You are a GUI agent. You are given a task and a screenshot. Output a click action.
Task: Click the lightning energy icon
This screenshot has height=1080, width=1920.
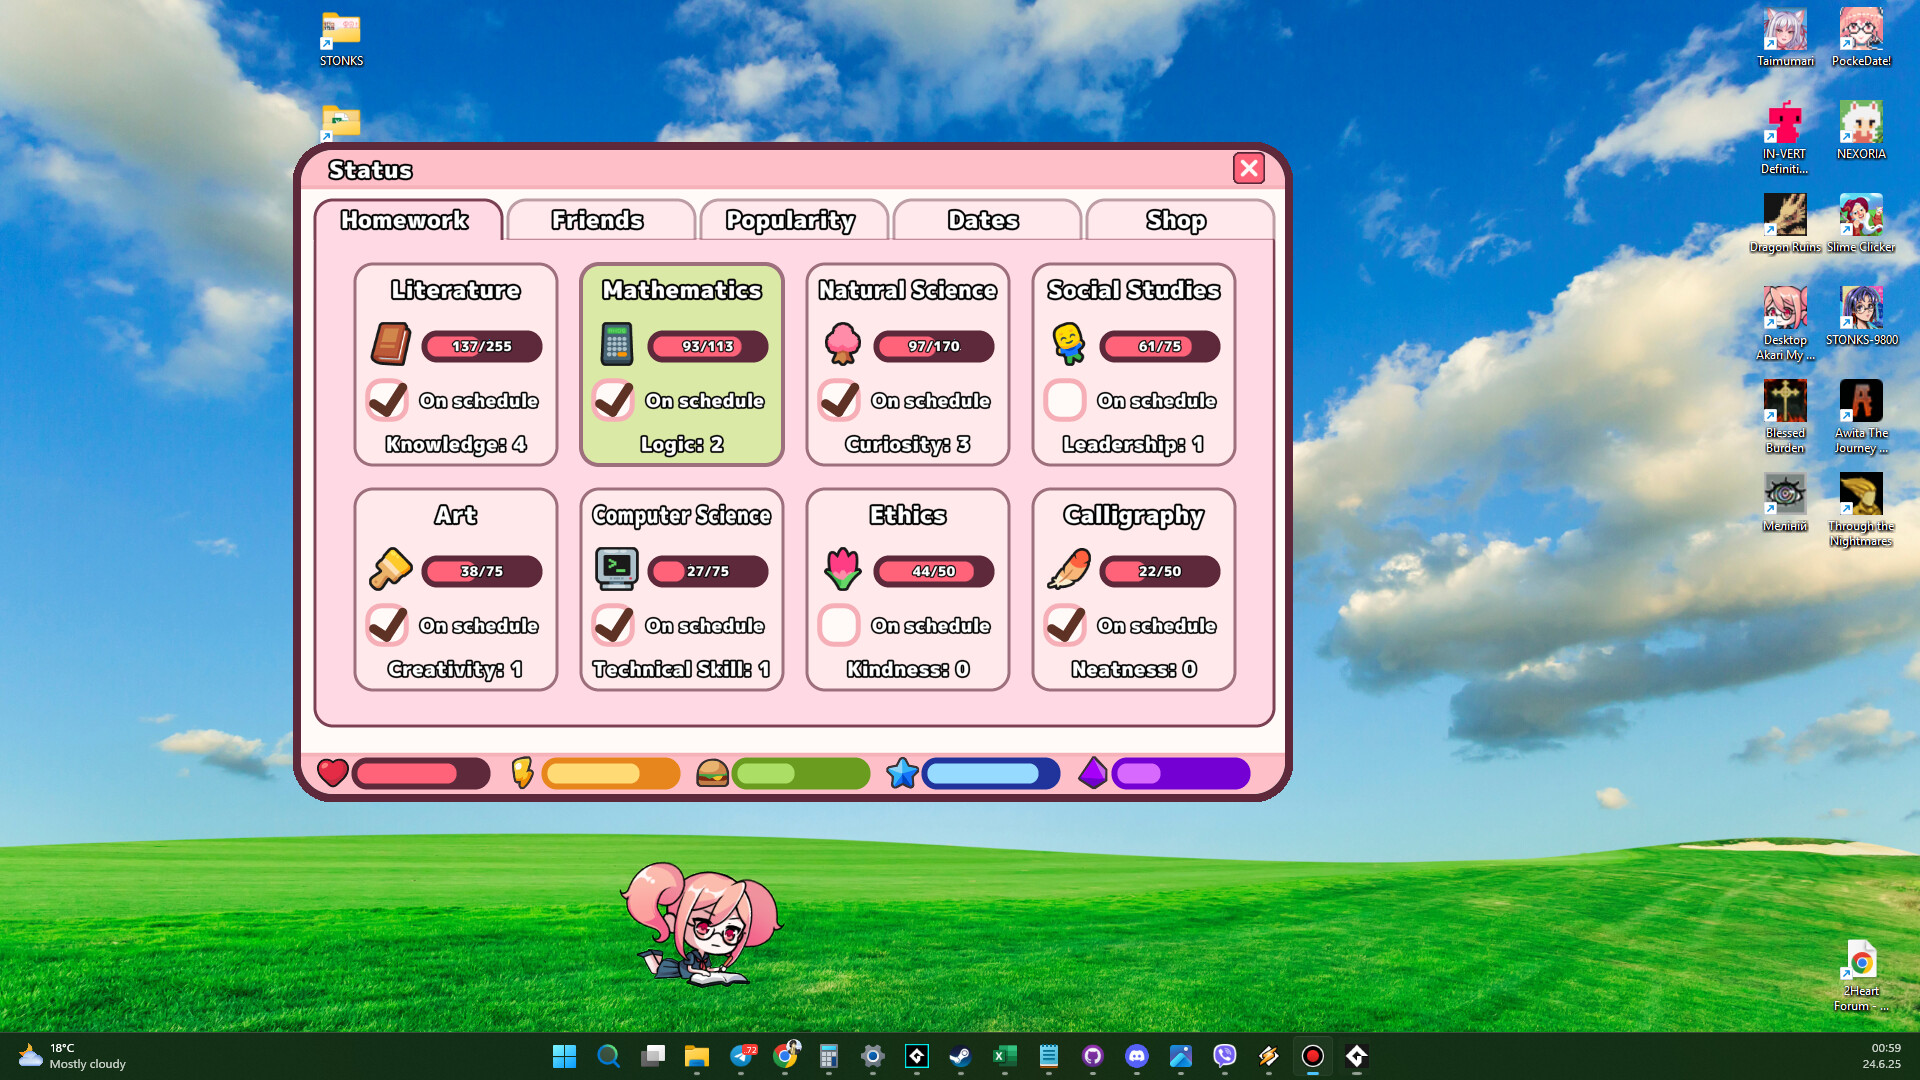point(522,773)
